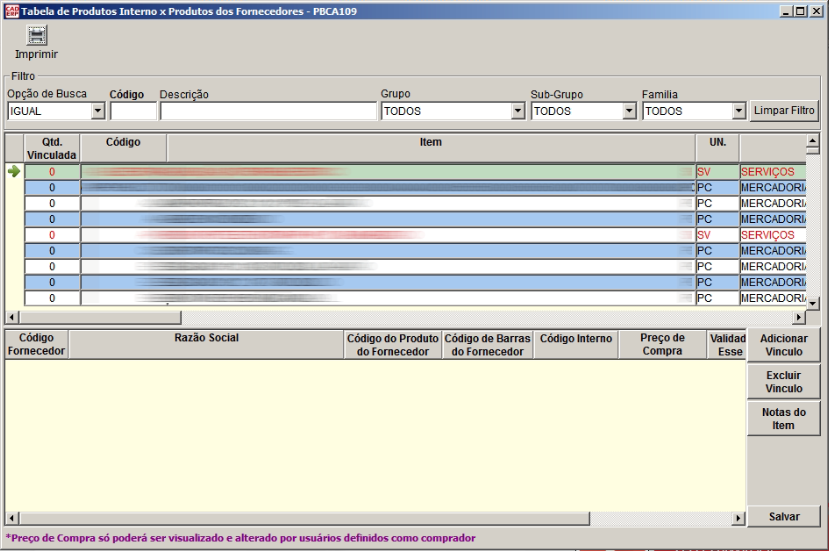Viewport: 829px width, 551px height.
Task: Click Adicionar Vinculo button
Action: tap(784, 345)
